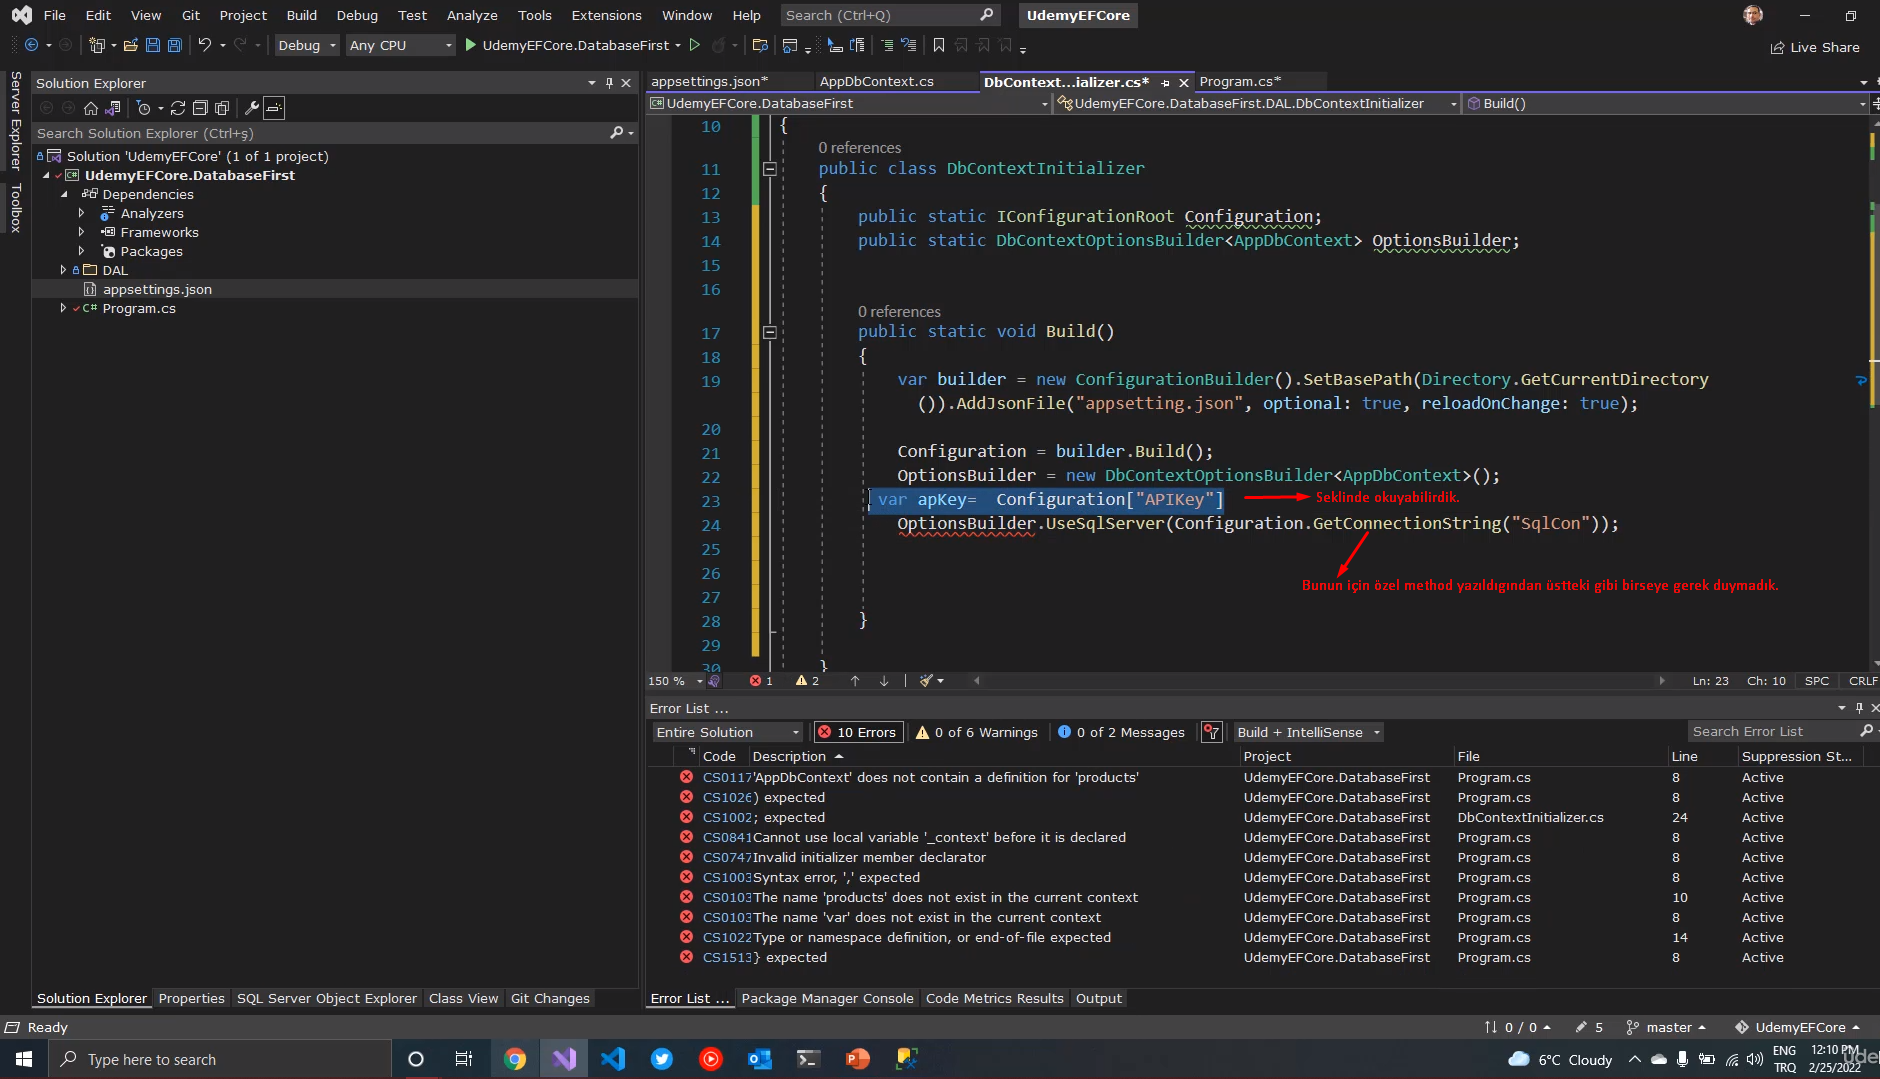Open the New Project icon
Viewport: 1880px width, 1079px height.
tap(96, 45)
